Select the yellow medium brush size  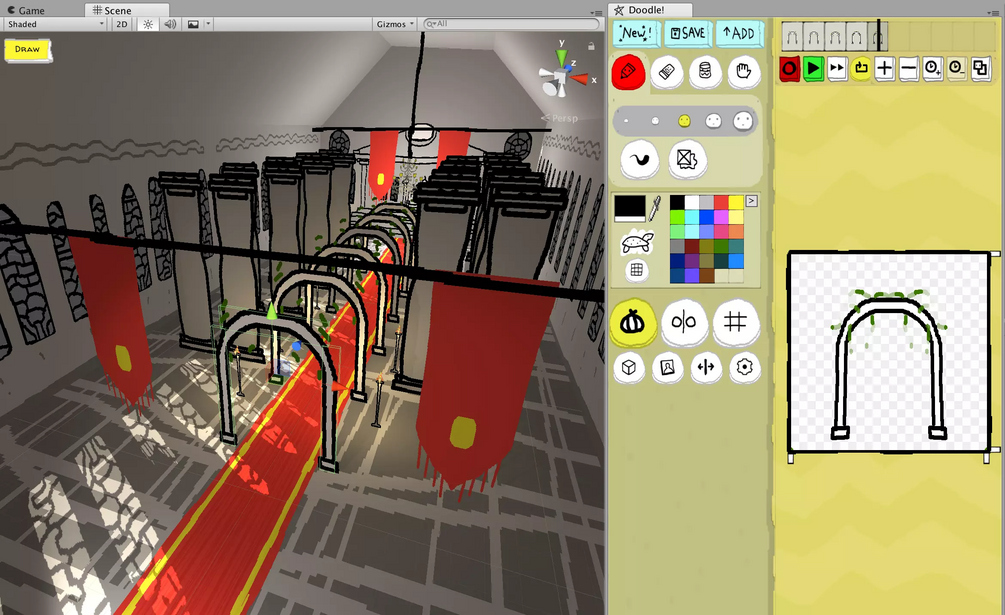pos(684,120)
